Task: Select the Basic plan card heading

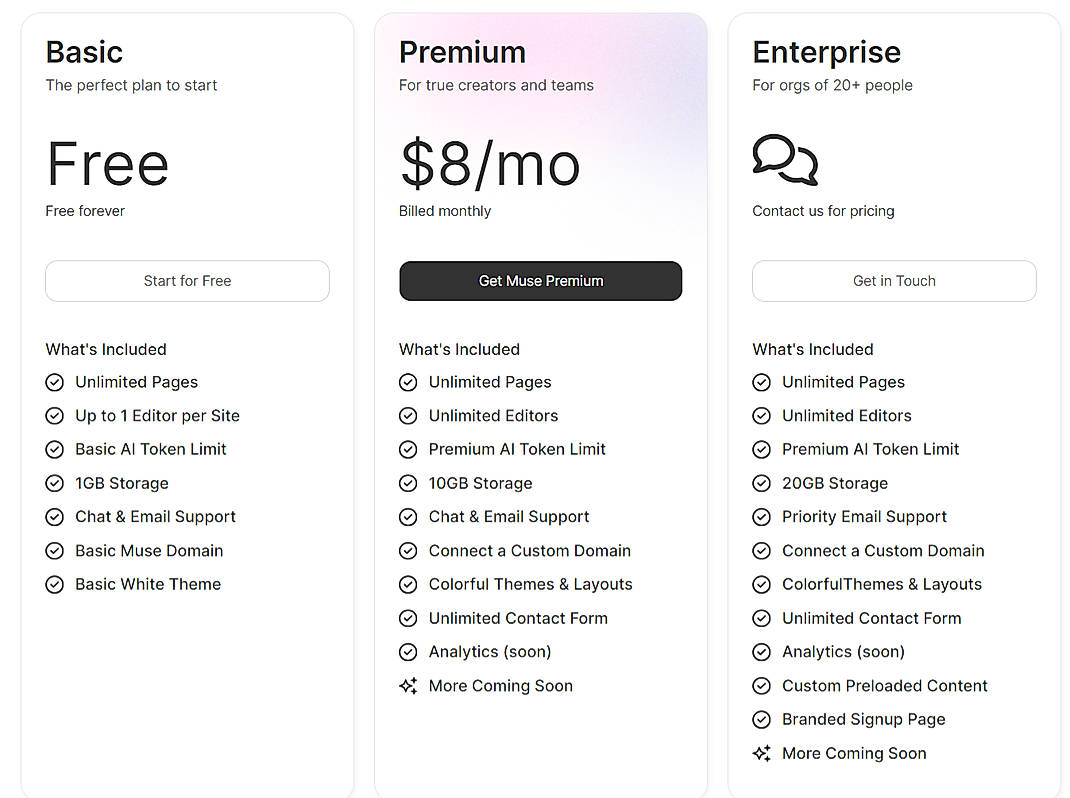Action: click(84, 52)
